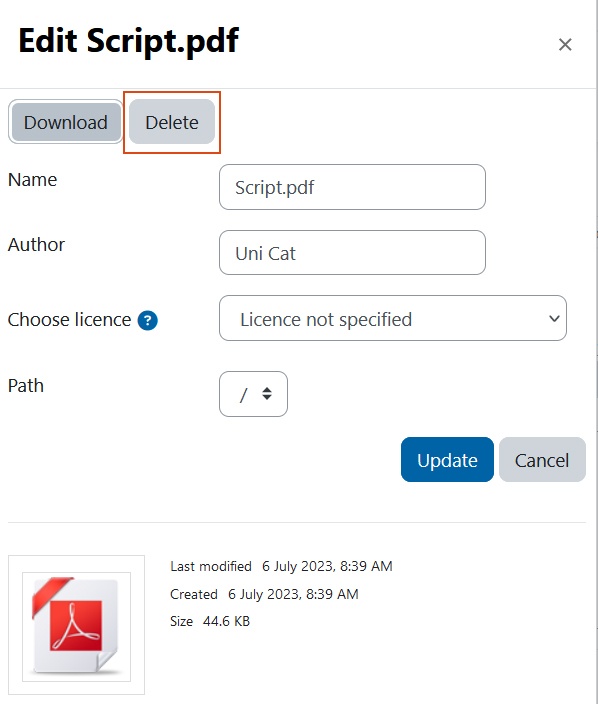Expand the Path folder selector
Viewport: 598px width, 704px height.
click(x=253, y=394)
